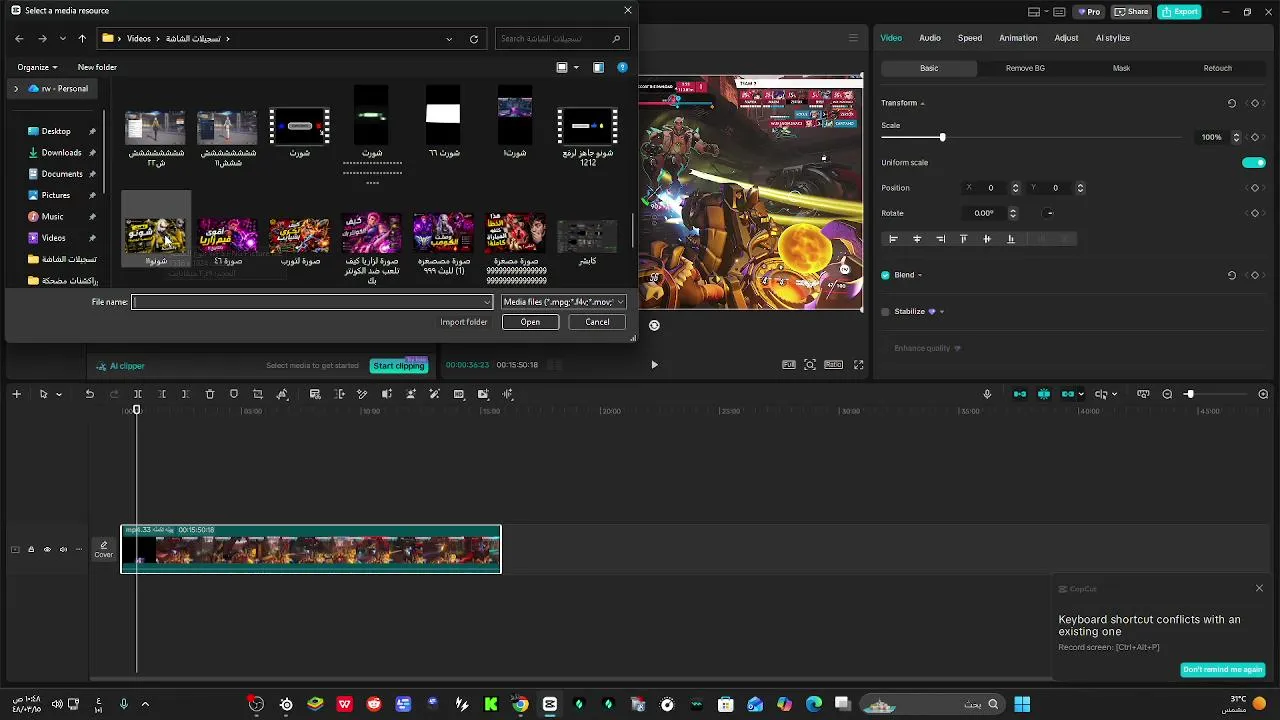Image resolution: width=1280 pixels, height=720 pixels.
Task: Collapse the Transform section
Action: pos(922,103)
